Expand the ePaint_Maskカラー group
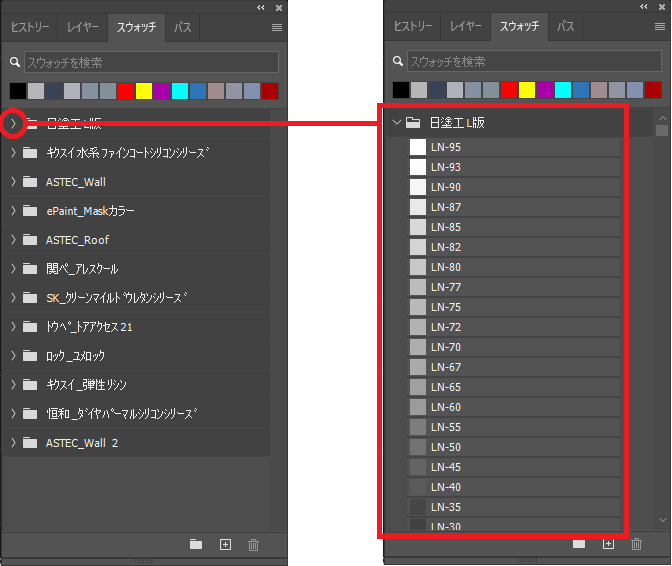This screenshot has height=566, width=672. [x=13, y=210]
